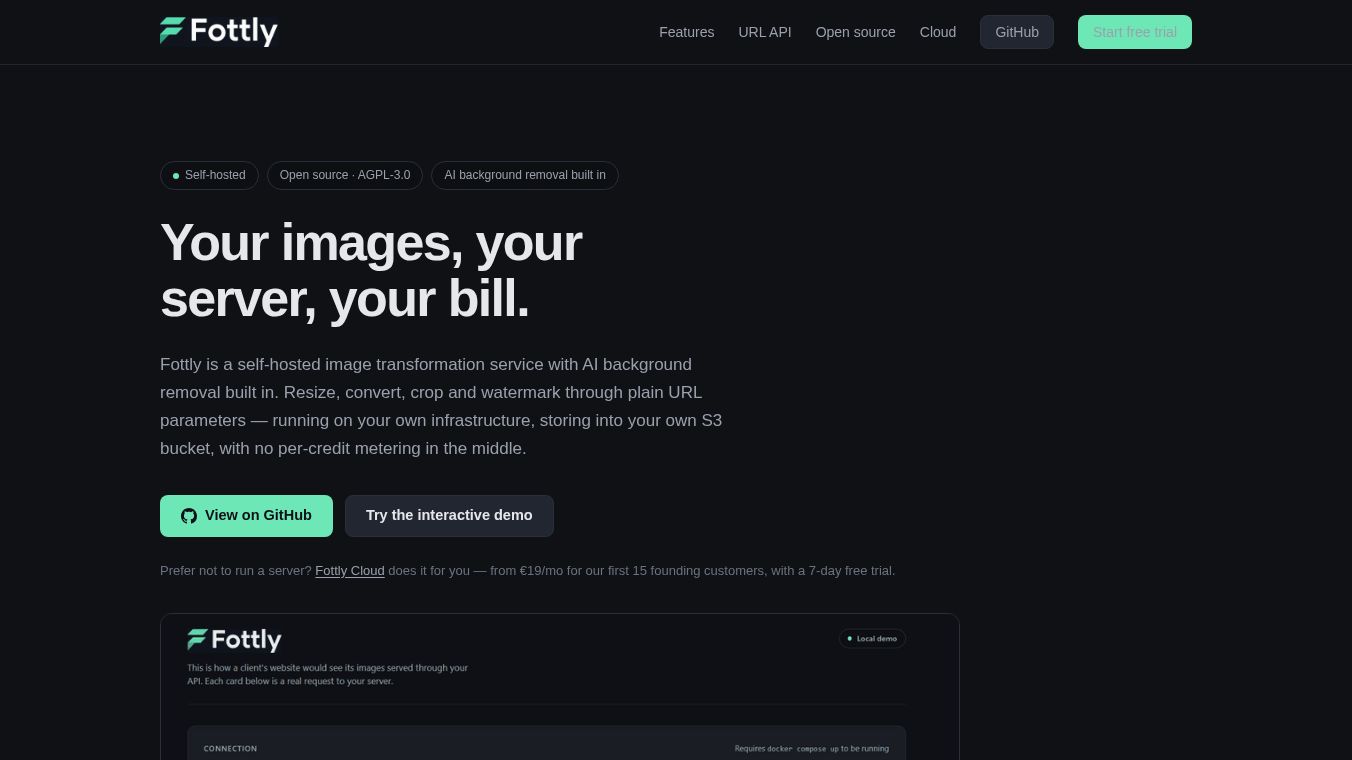The image size is (1352, 760).
Task: Click the "Requires docker compose up" note
Action: coord(812,748)
